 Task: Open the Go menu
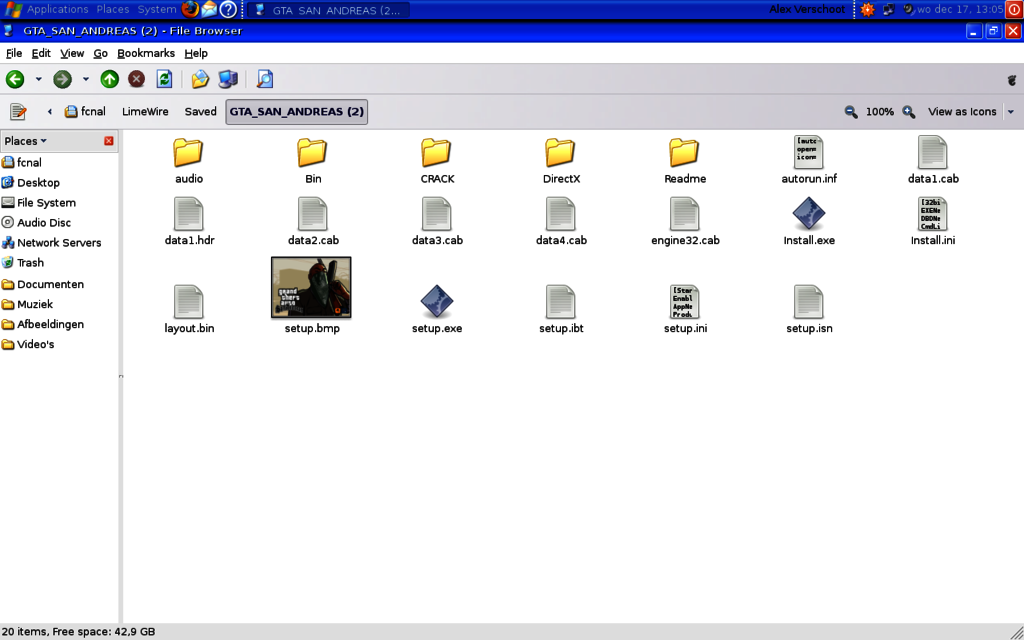tap(100, 53)
